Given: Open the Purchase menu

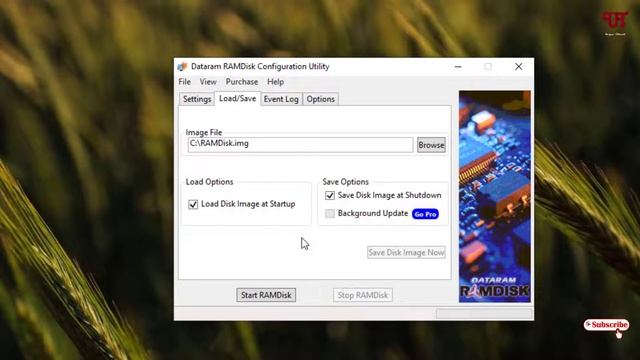Looking at the screenshot, I should coord(242,82).
